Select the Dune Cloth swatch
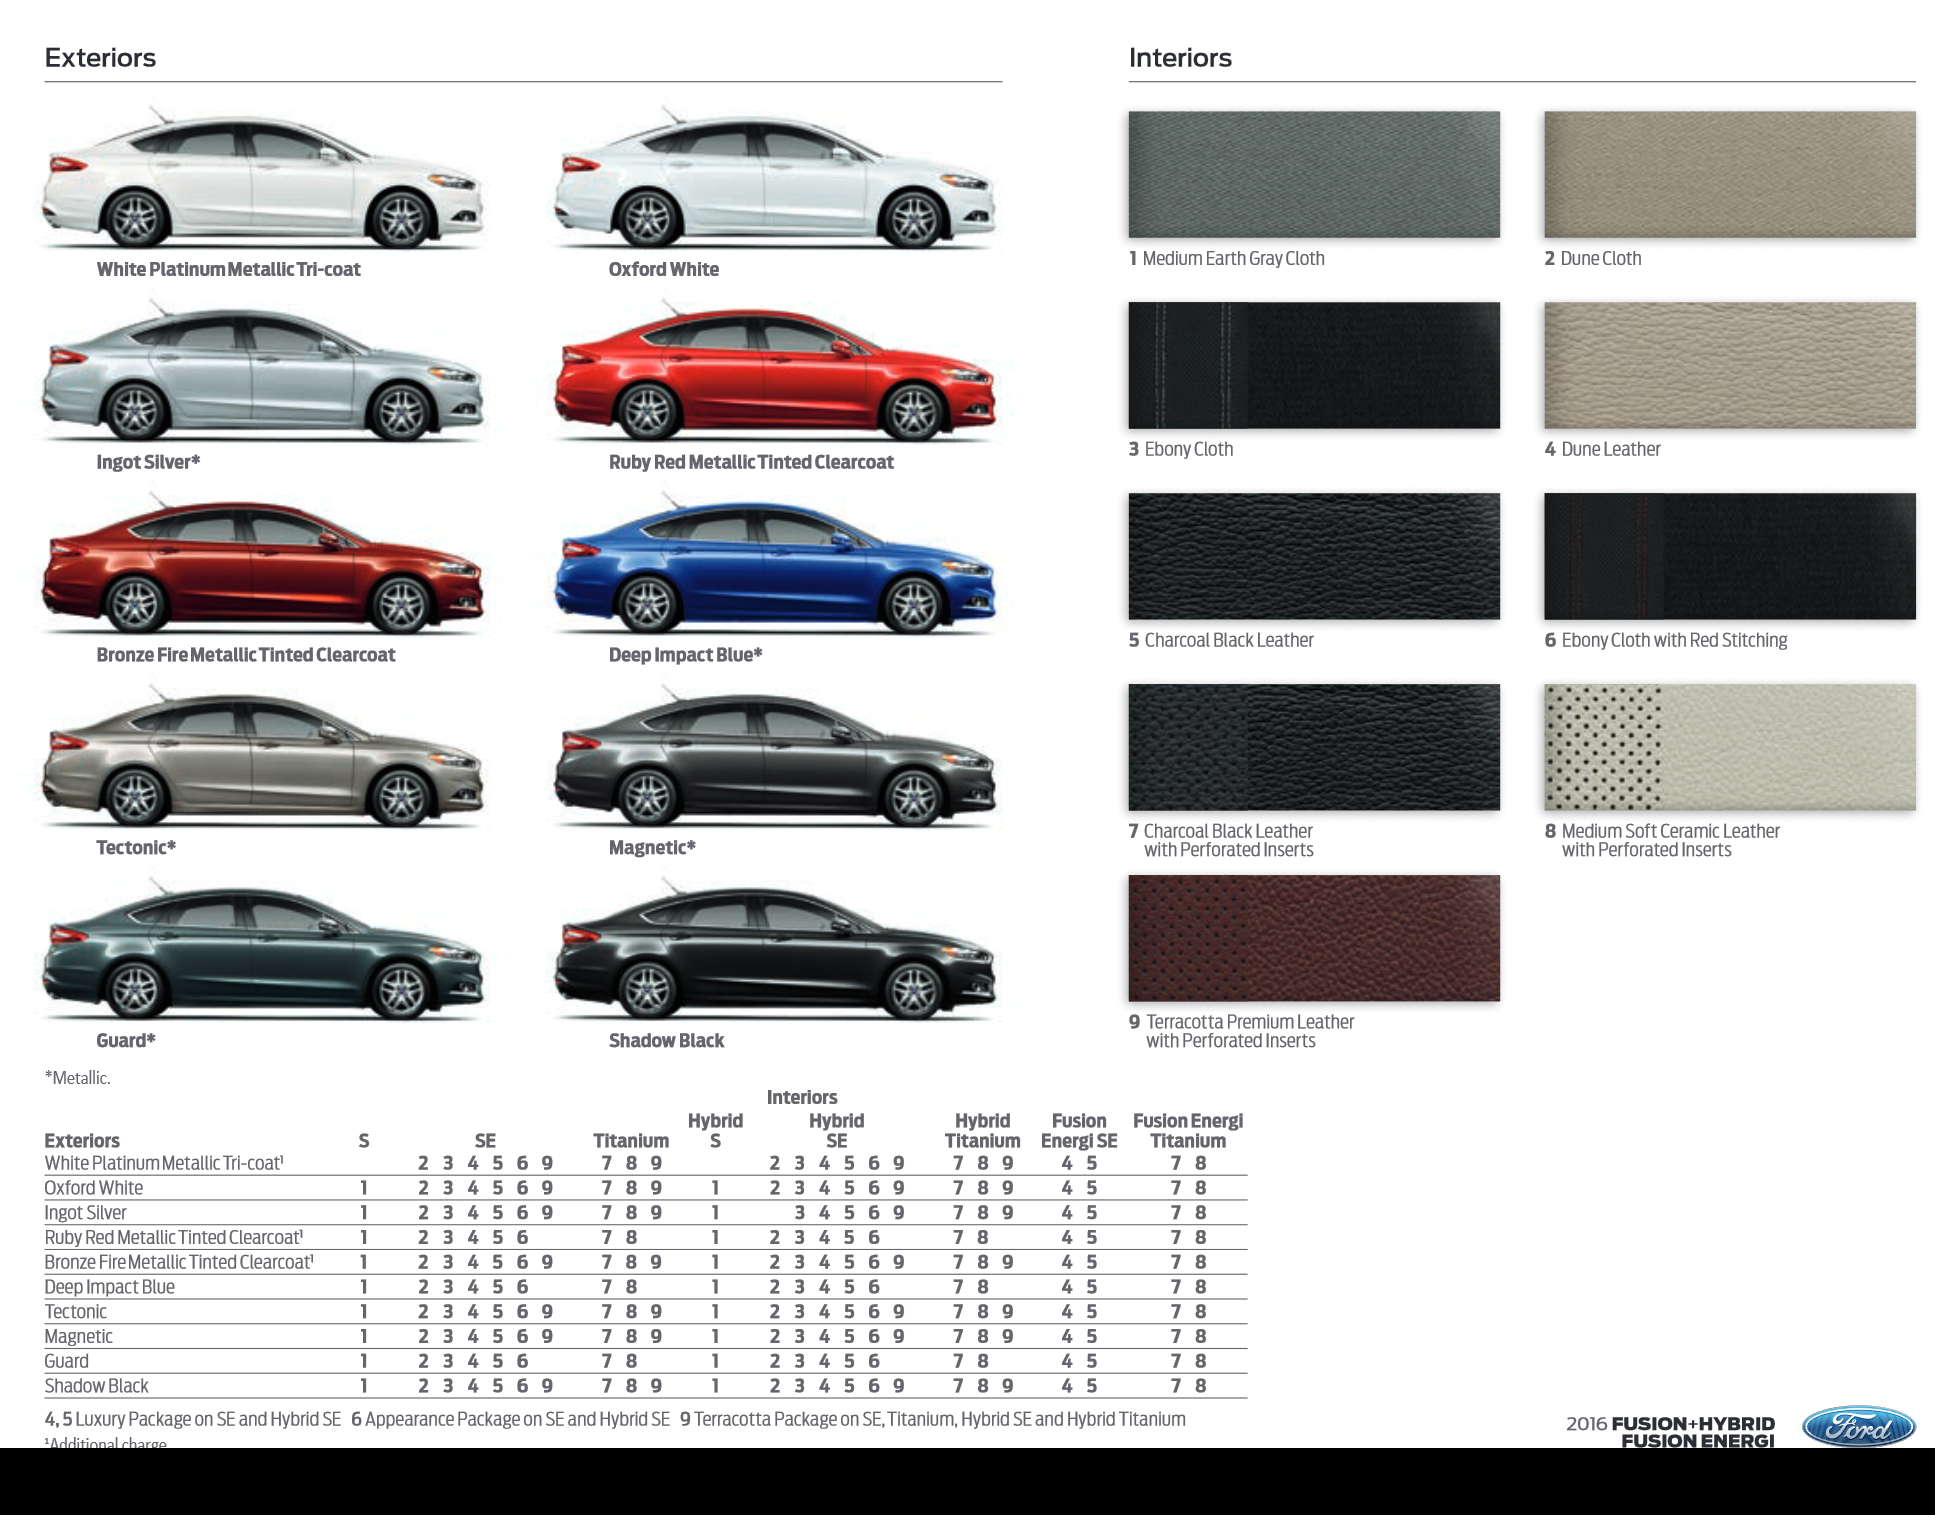Screen dimensions: 1935x1515 1730,174
